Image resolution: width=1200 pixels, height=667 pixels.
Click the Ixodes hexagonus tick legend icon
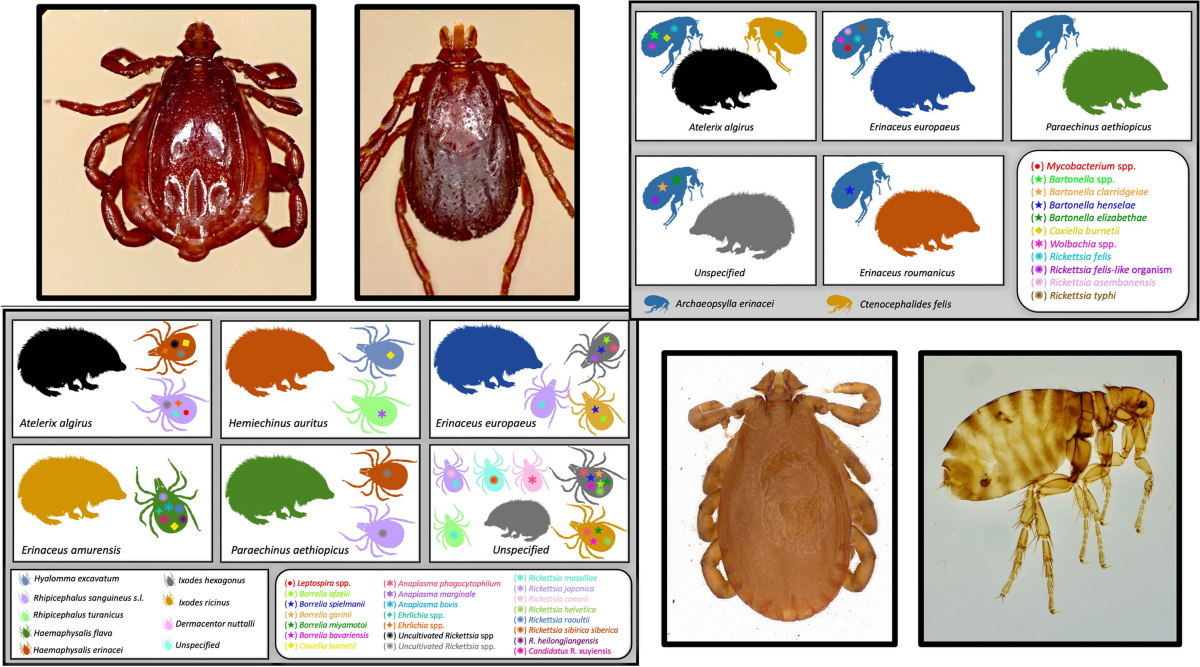pyautogui.click(x=169, y=580)
